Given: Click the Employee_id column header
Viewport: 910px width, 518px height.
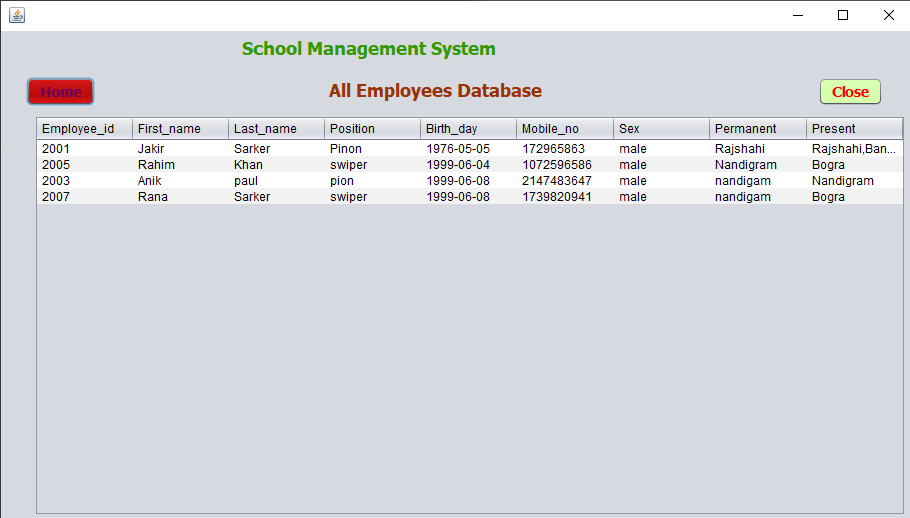Looking at the screenshot, I should coord(84,129).
